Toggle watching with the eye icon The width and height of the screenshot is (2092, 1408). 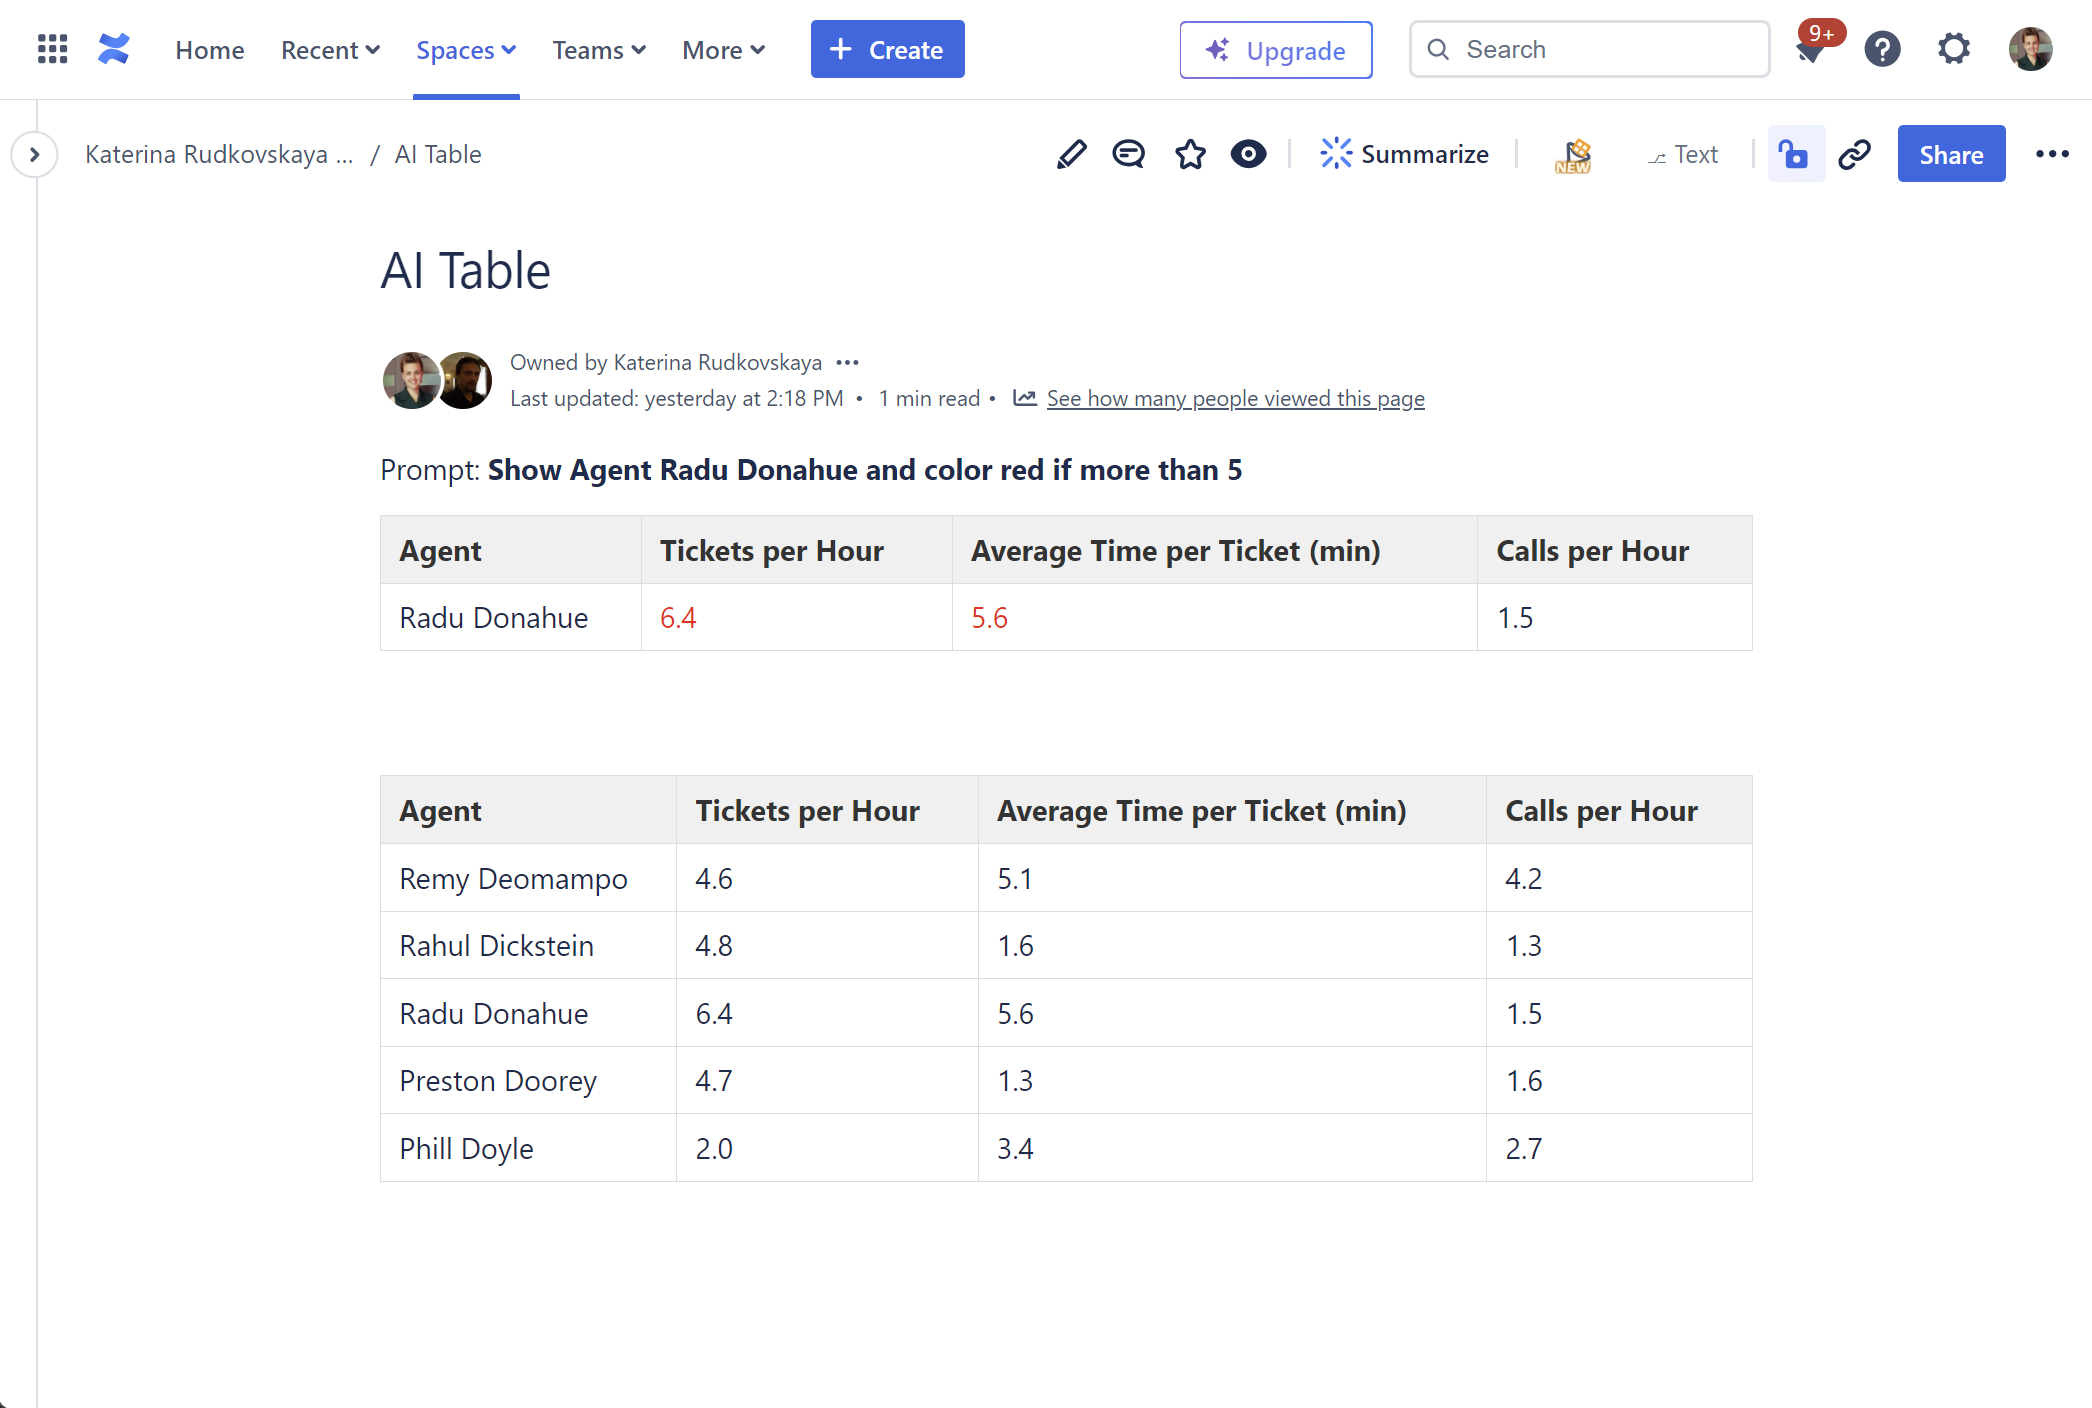click(1248, 154)
